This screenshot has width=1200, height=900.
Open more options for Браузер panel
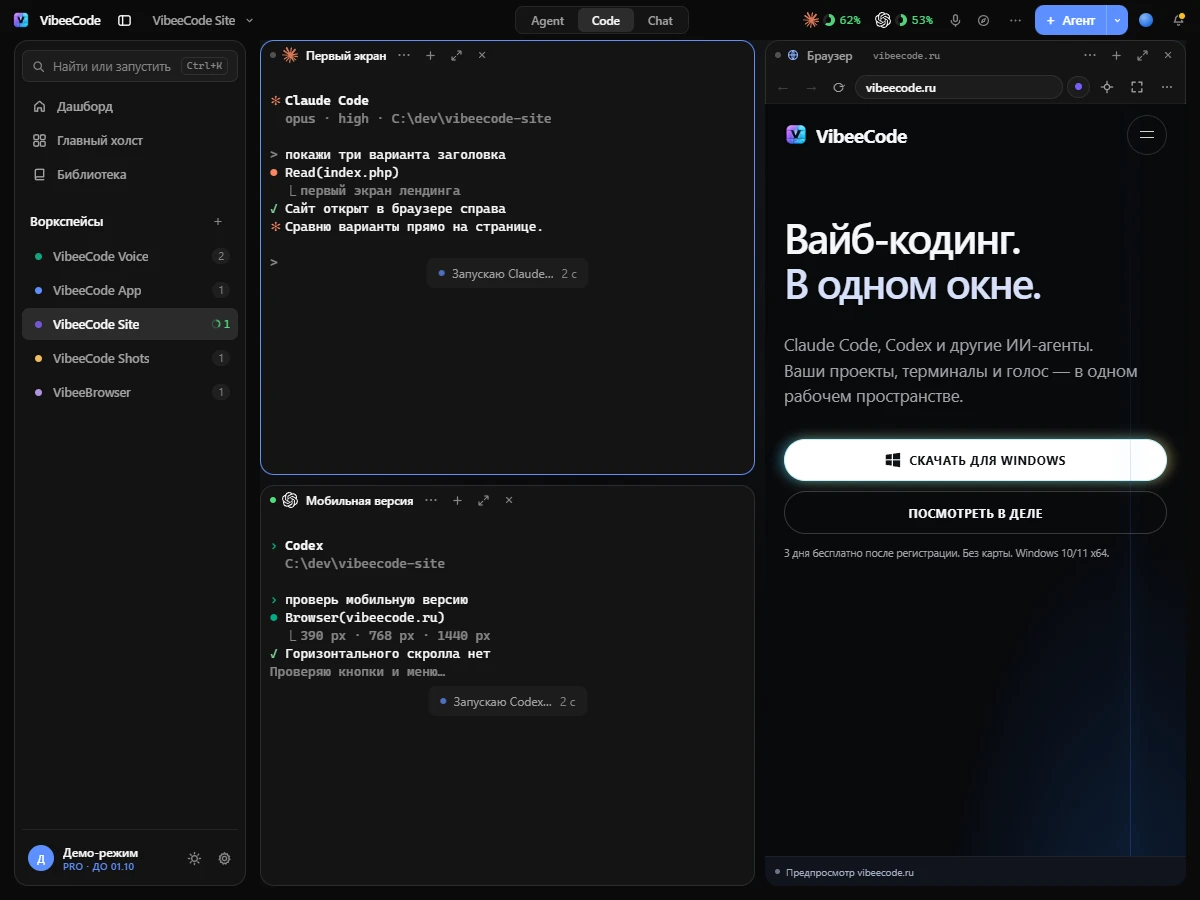point(1092,56)
